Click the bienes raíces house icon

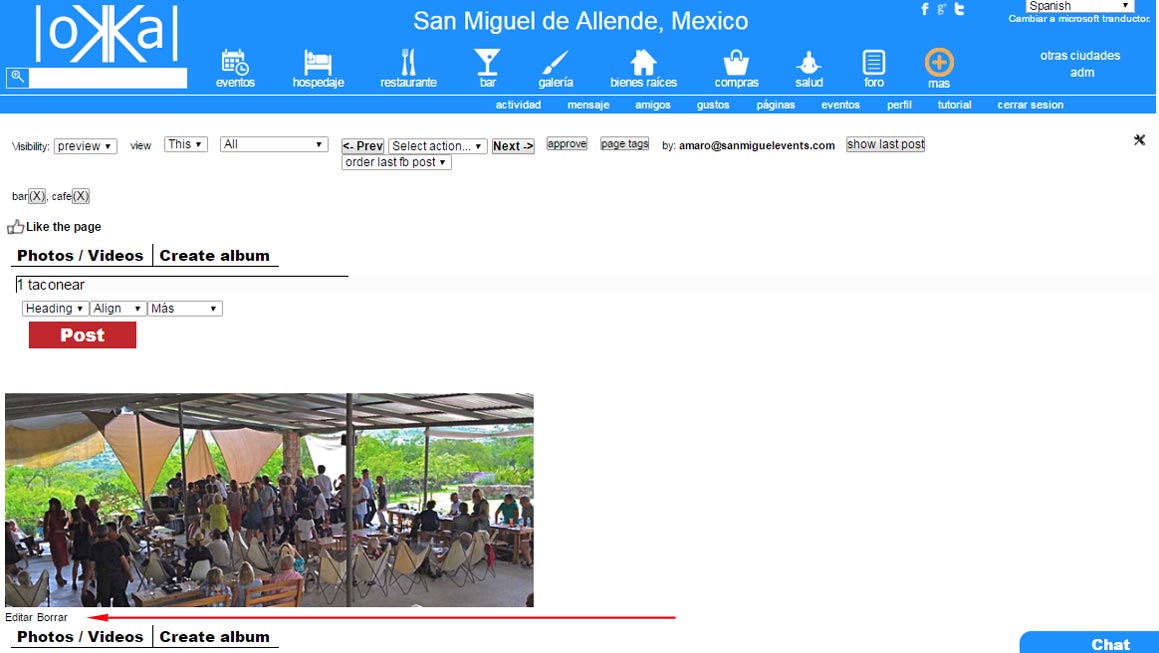click(x=643, y=62)
